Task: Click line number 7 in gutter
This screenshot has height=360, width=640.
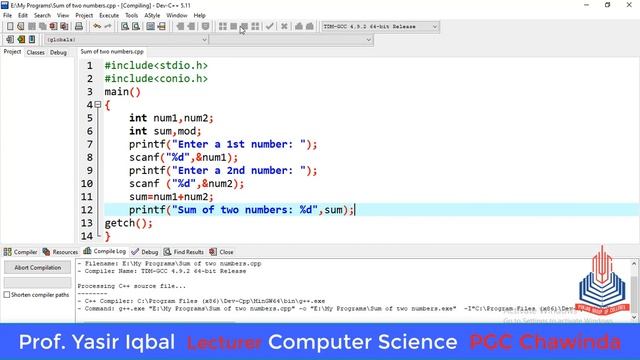Action: (90, 144)
